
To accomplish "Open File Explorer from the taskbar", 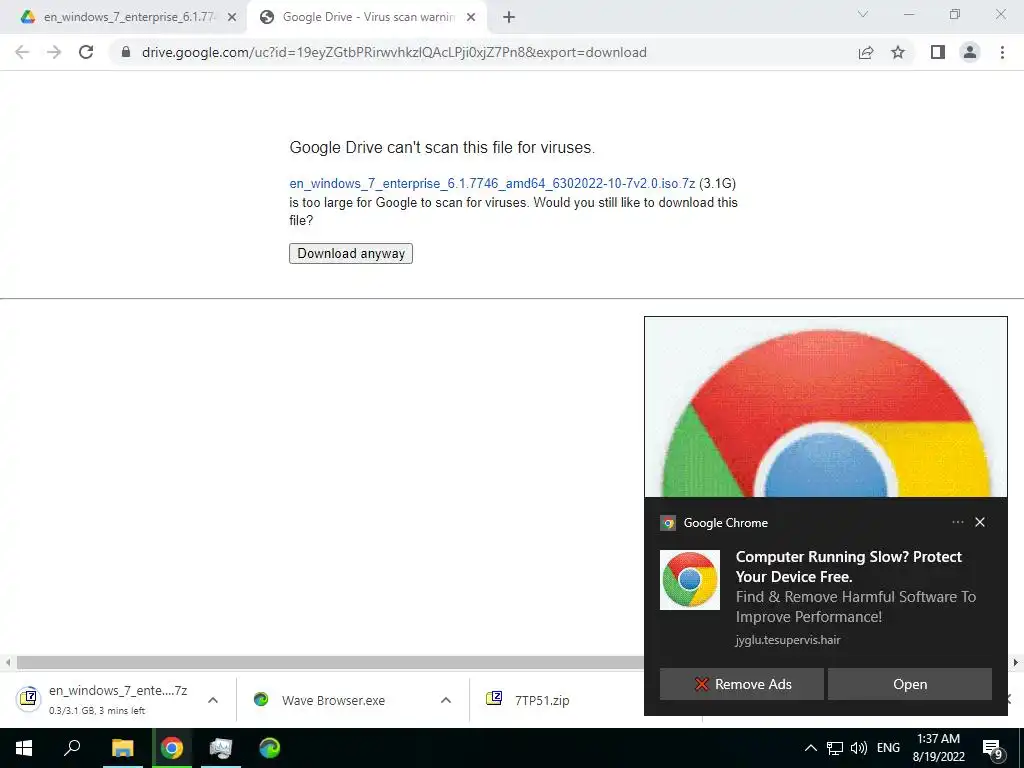I will (122, 748).
